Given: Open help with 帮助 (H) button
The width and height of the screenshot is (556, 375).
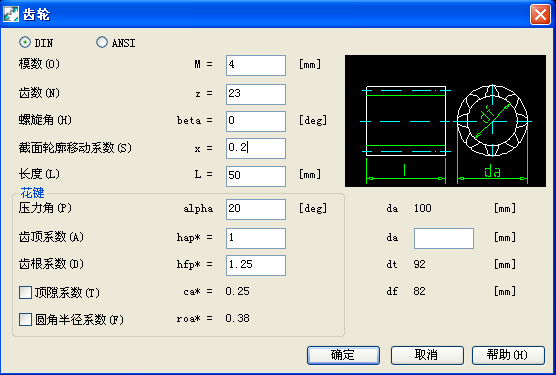Looking at the screenshot, I should point(508,355).
